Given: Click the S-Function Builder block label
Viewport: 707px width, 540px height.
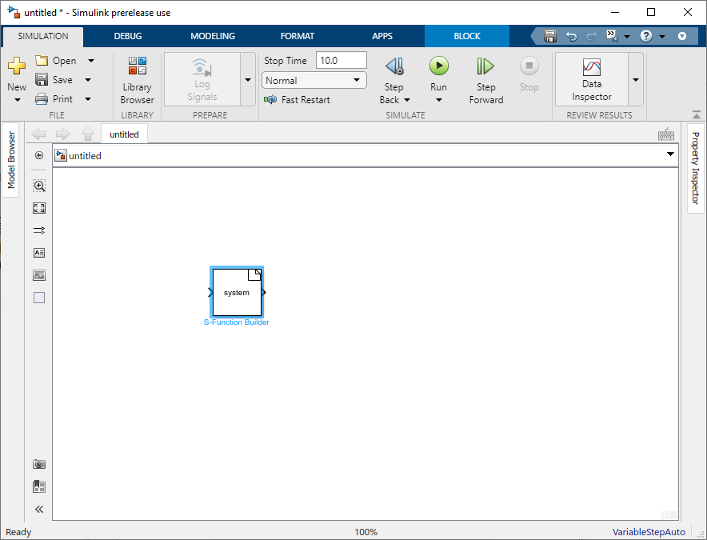Looking at the screenshot, I should click(236, 322).
